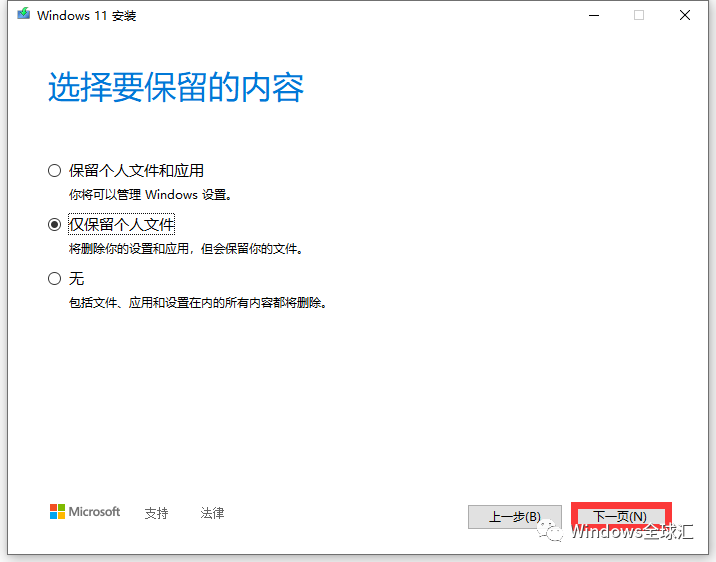
Task: Click the heading "选择要保留的内容"
Action: [x=176, y=87]
